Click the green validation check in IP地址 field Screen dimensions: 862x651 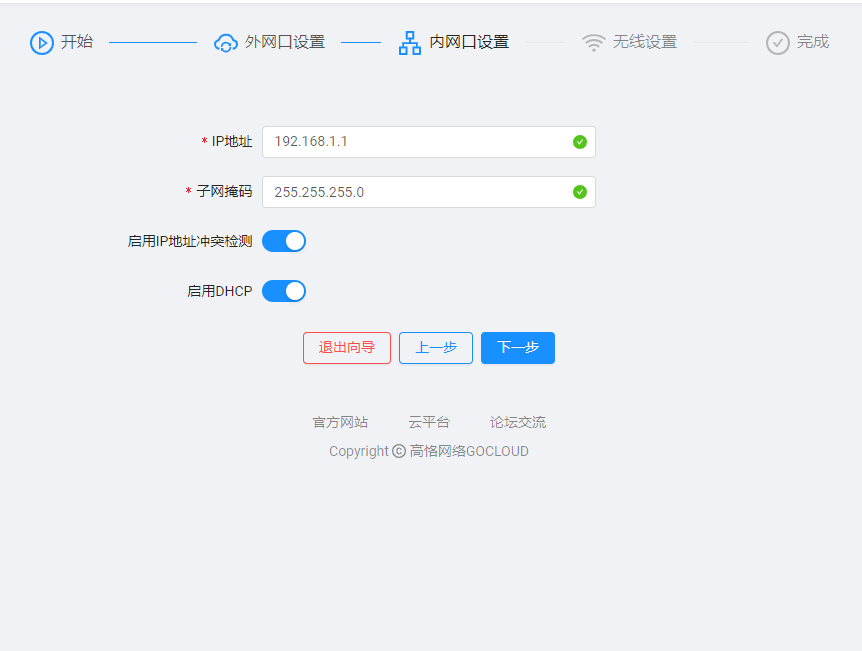[x=580, y=142]
